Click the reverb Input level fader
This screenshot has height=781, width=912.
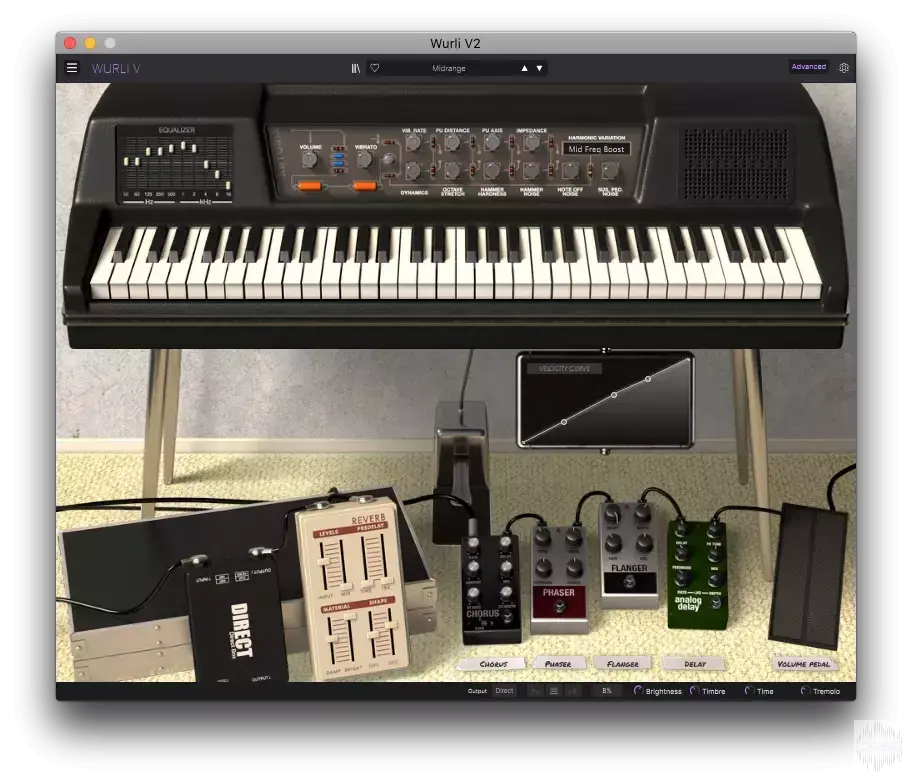click(x=326, y=563)
